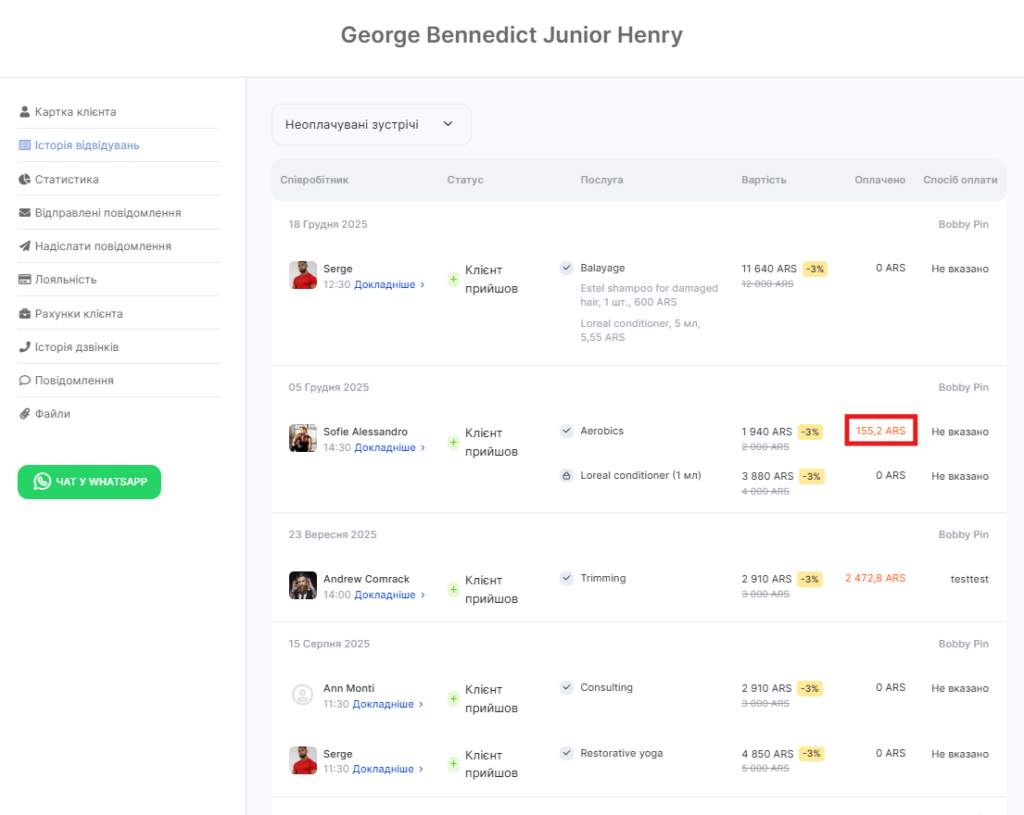Image resolution: width=1024 pixels, height=815 pixels.
Task: Click the Статистика pie chart icon
Action: [x=25, y=180]
